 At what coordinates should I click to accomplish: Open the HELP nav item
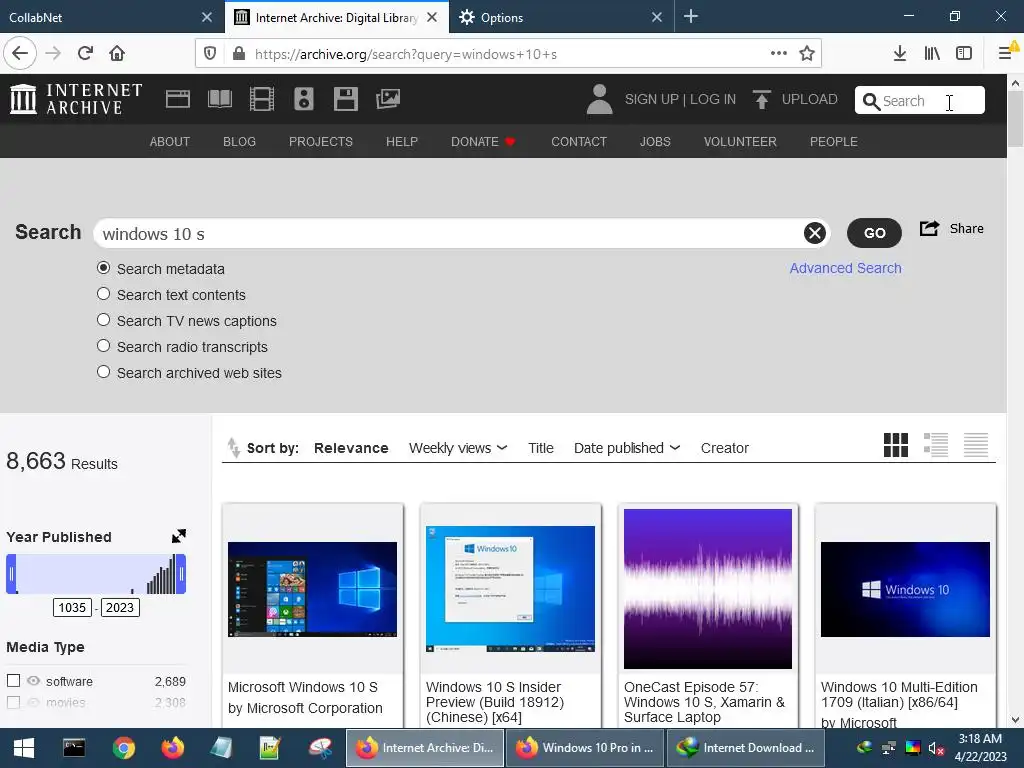coord(402,142)
